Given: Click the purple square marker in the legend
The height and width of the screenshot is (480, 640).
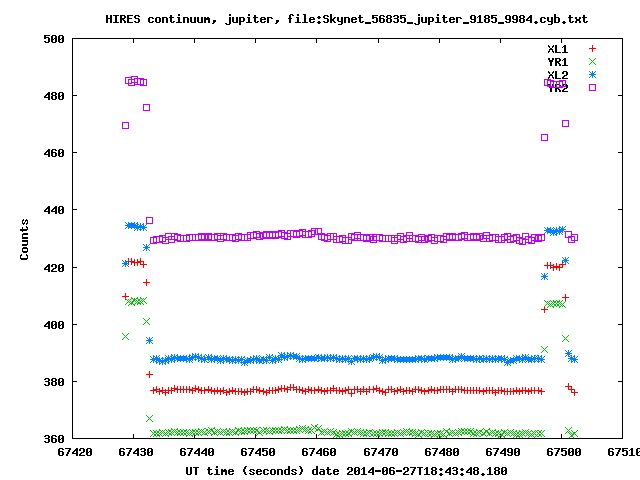Looking at the screenshot, I should [x=592, y=87].
